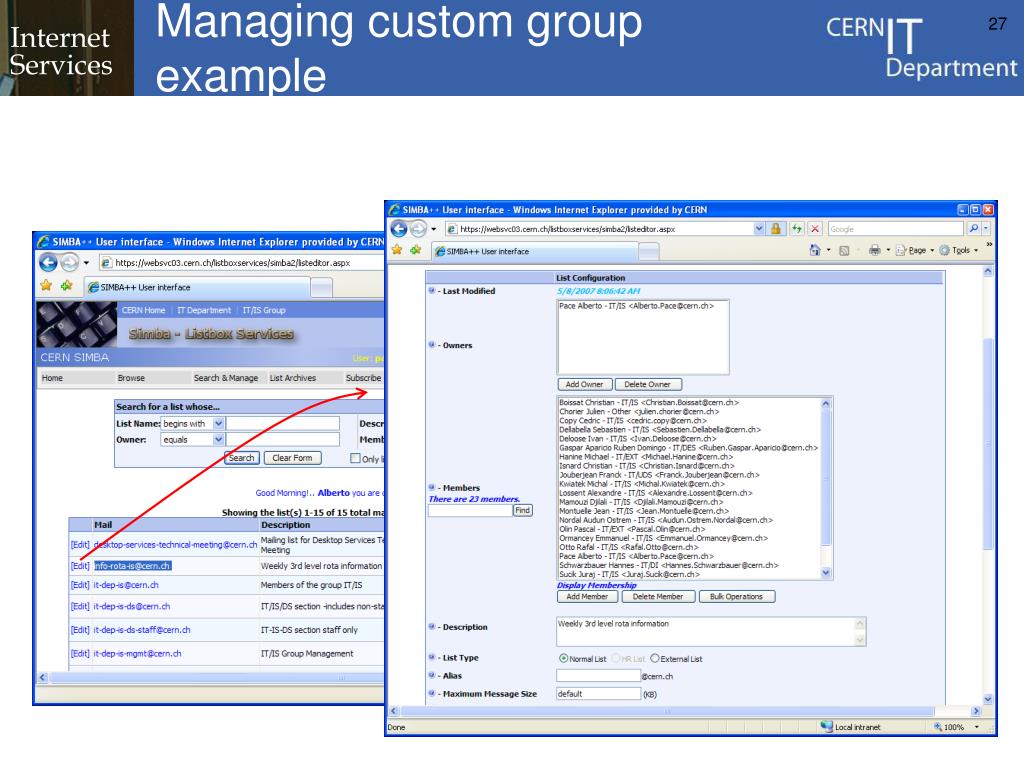Click the Tools gear icon

[x=944, y=250]
